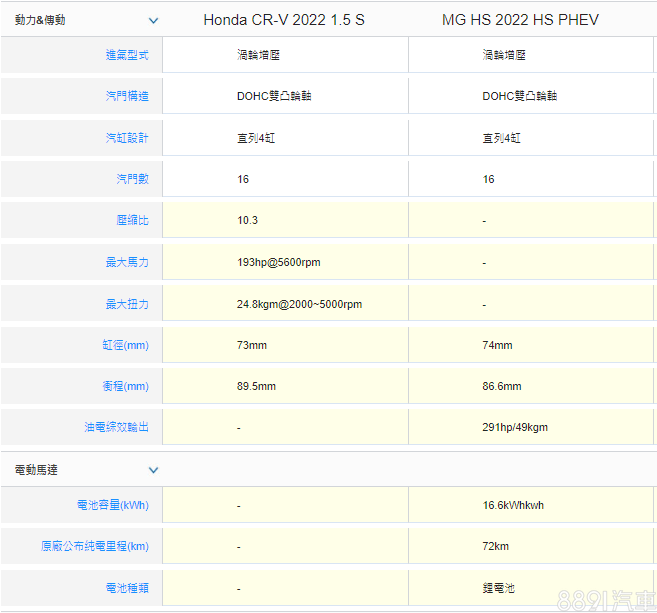657x613 pixels.
Task: Collapse the 電動馬達 section chevron
Action: pos(153,469)
